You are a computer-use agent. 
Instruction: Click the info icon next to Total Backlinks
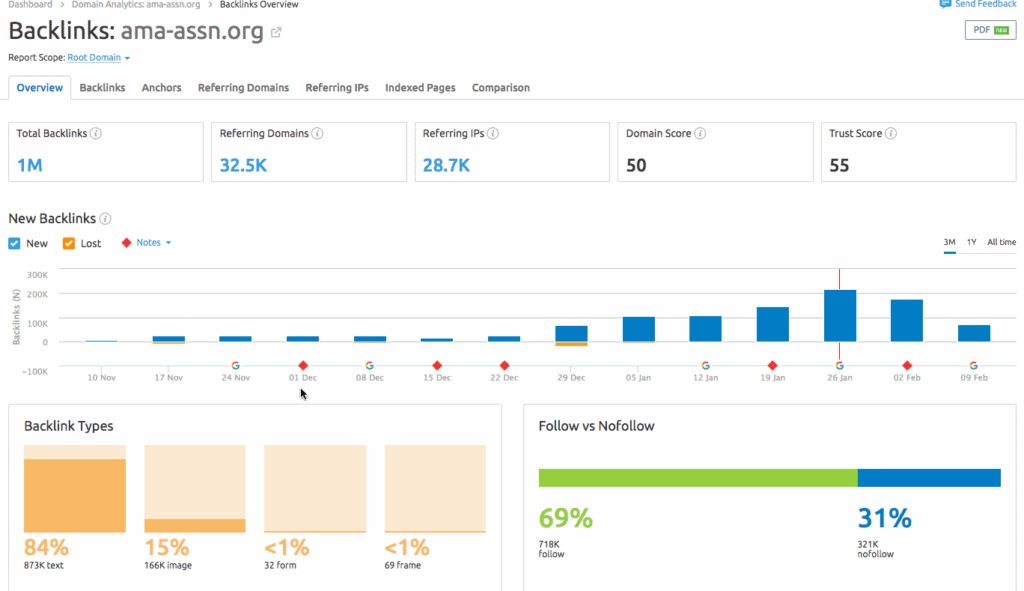(x=96, y=133)
